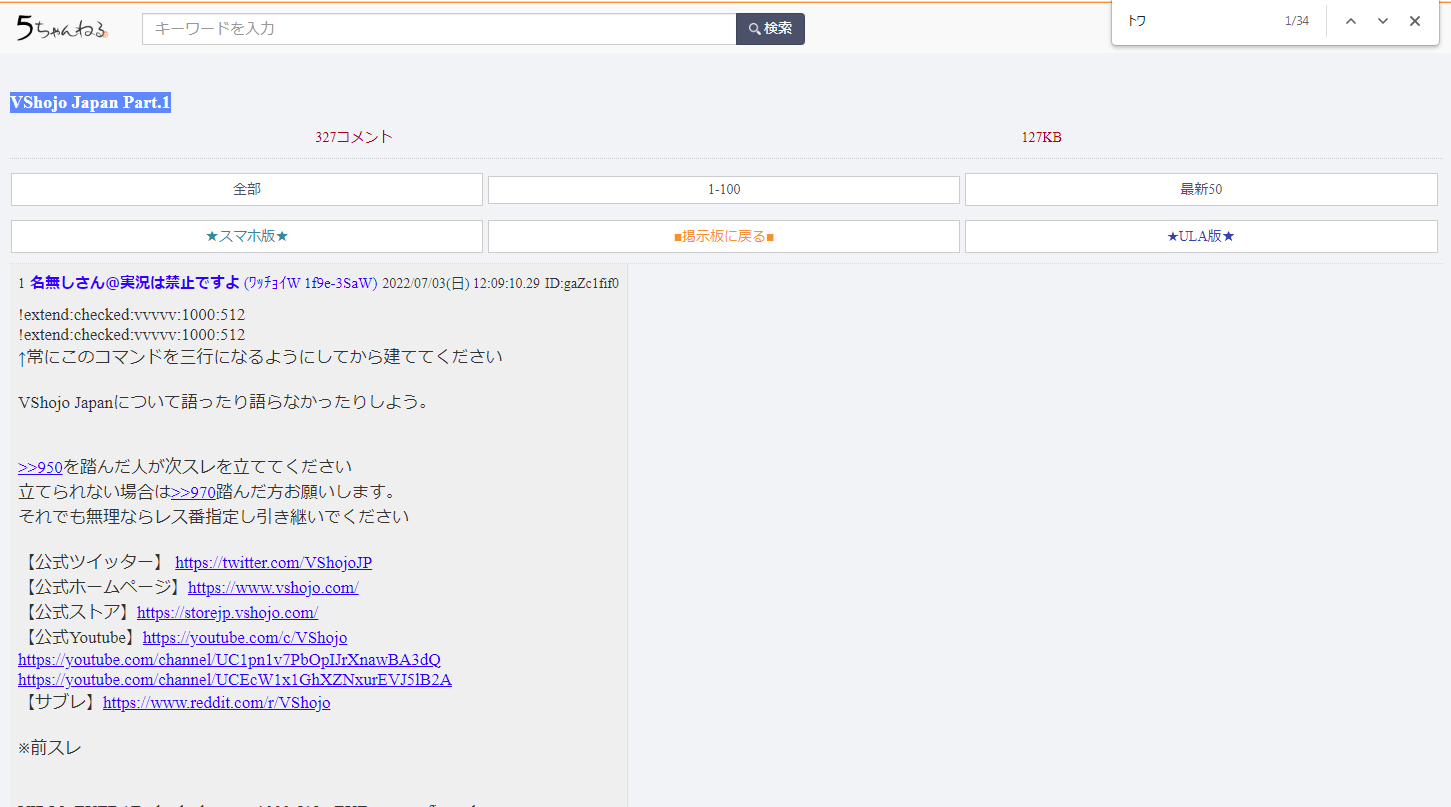Click the 5channel logo
The width and height of the screenshot is (1451, 807).
62,29
